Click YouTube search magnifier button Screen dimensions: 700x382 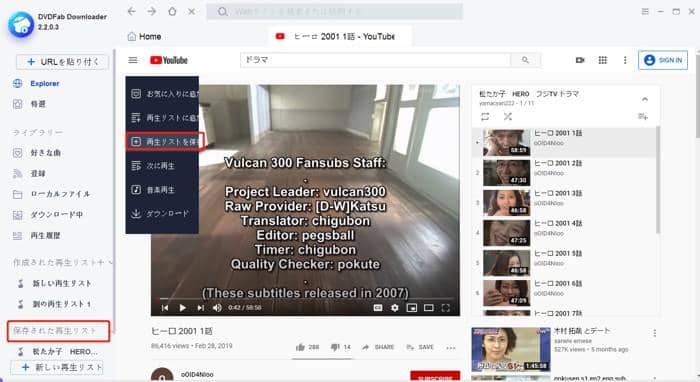pyautogui.click(x=525, y=60)
